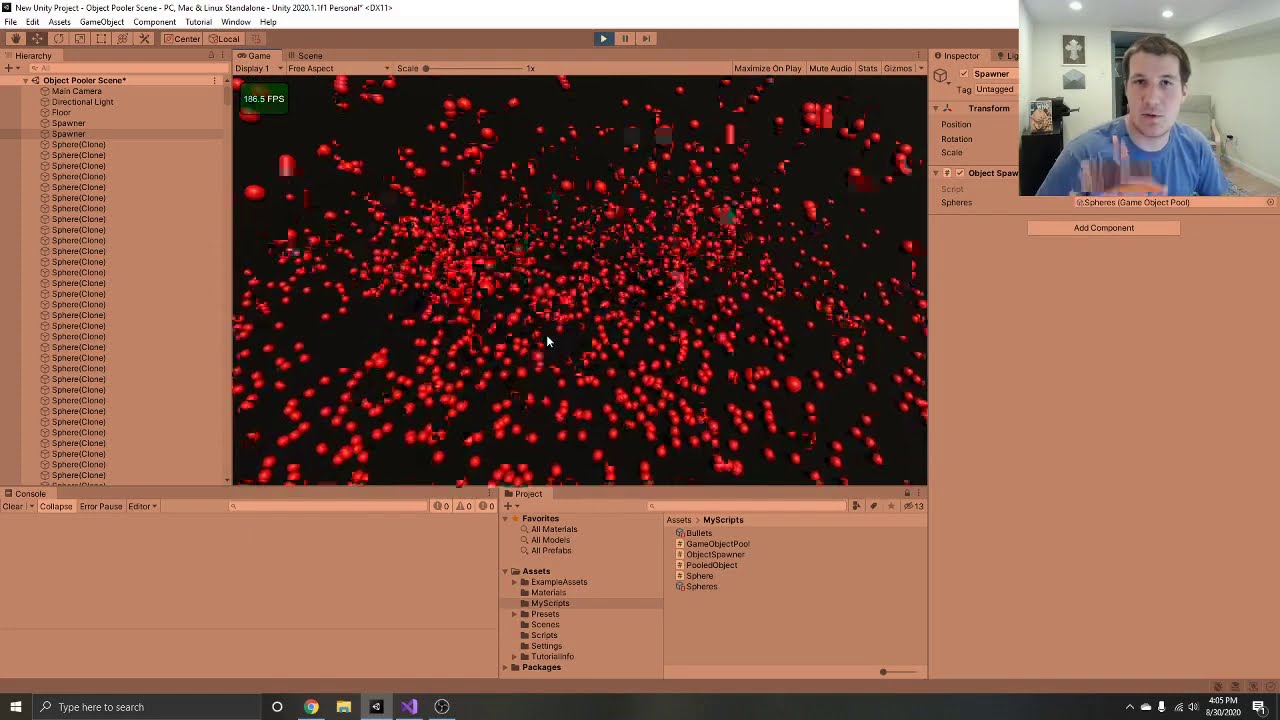Open the Untagged tag dropdown

pos(996,90)
